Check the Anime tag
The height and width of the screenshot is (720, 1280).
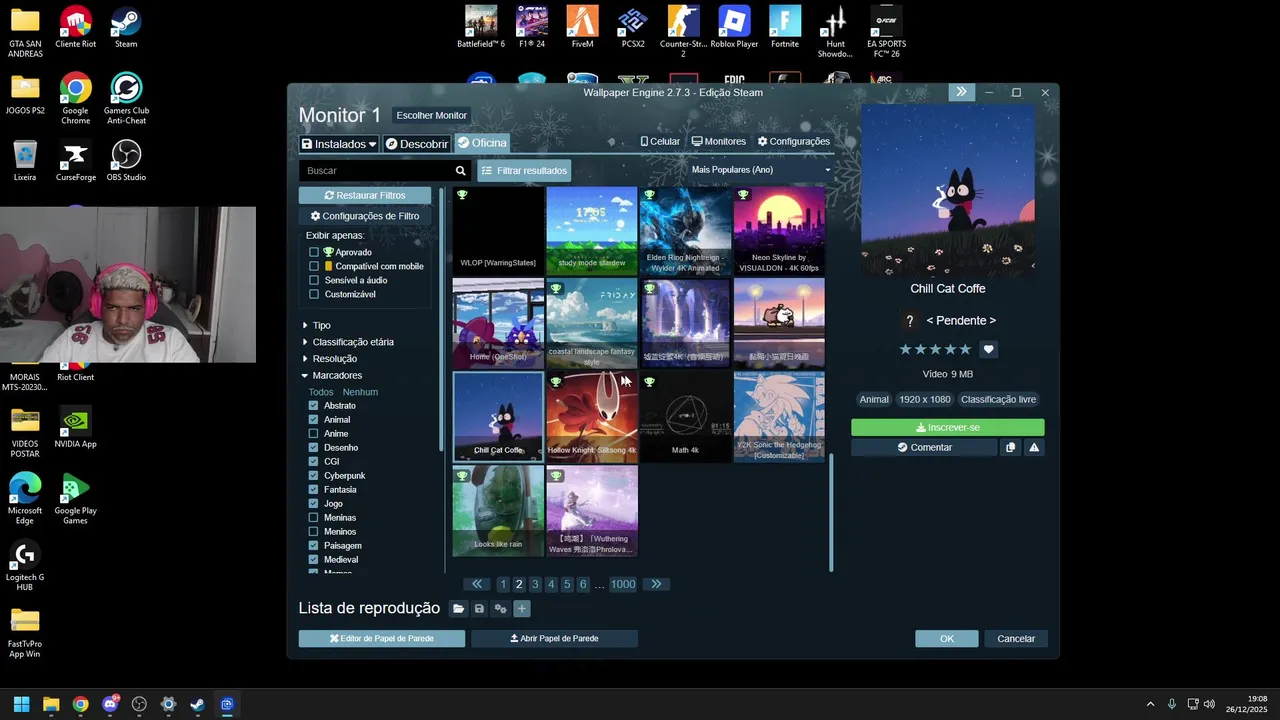point(313,434)
